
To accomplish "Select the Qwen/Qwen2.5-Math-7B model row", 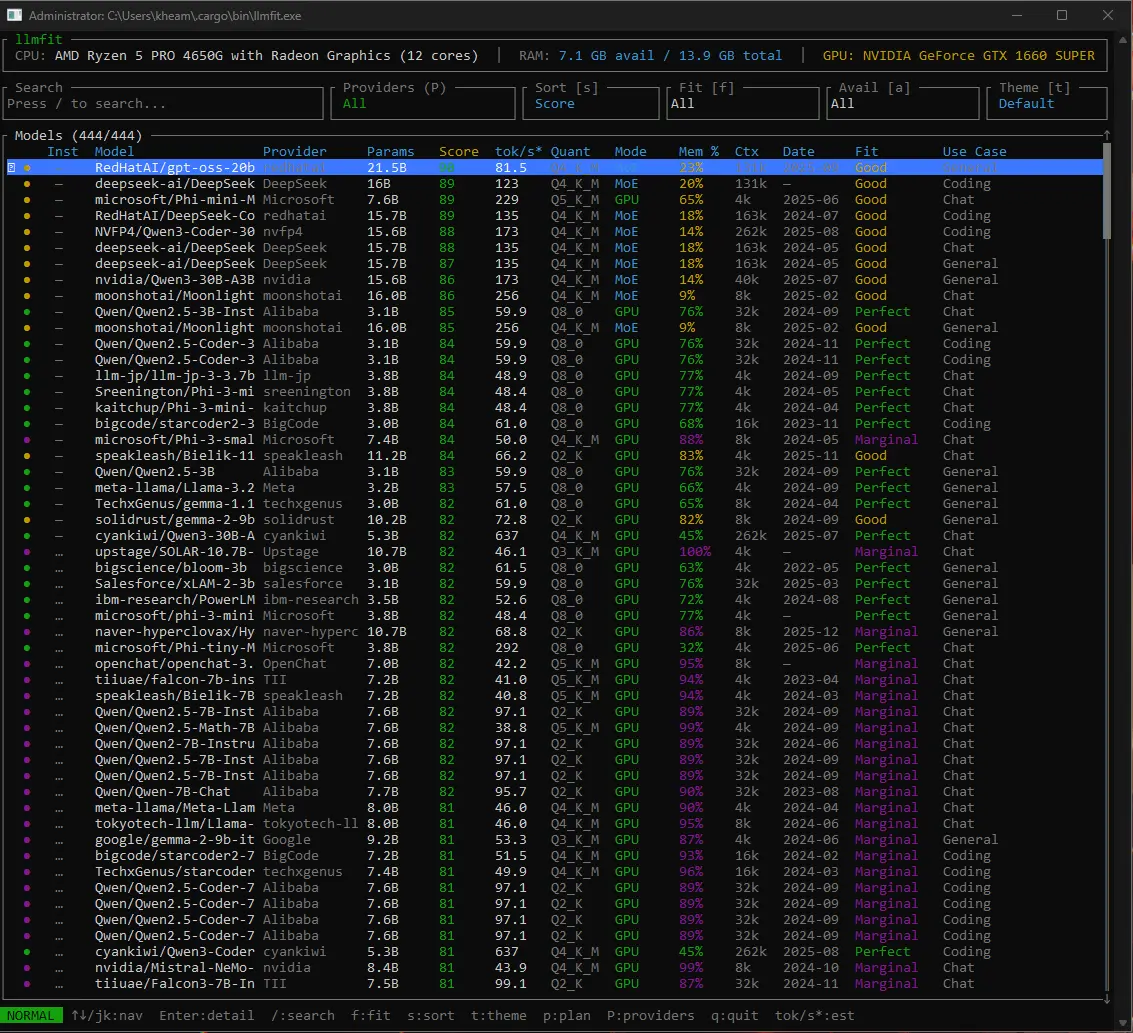I will pos(554,728).
